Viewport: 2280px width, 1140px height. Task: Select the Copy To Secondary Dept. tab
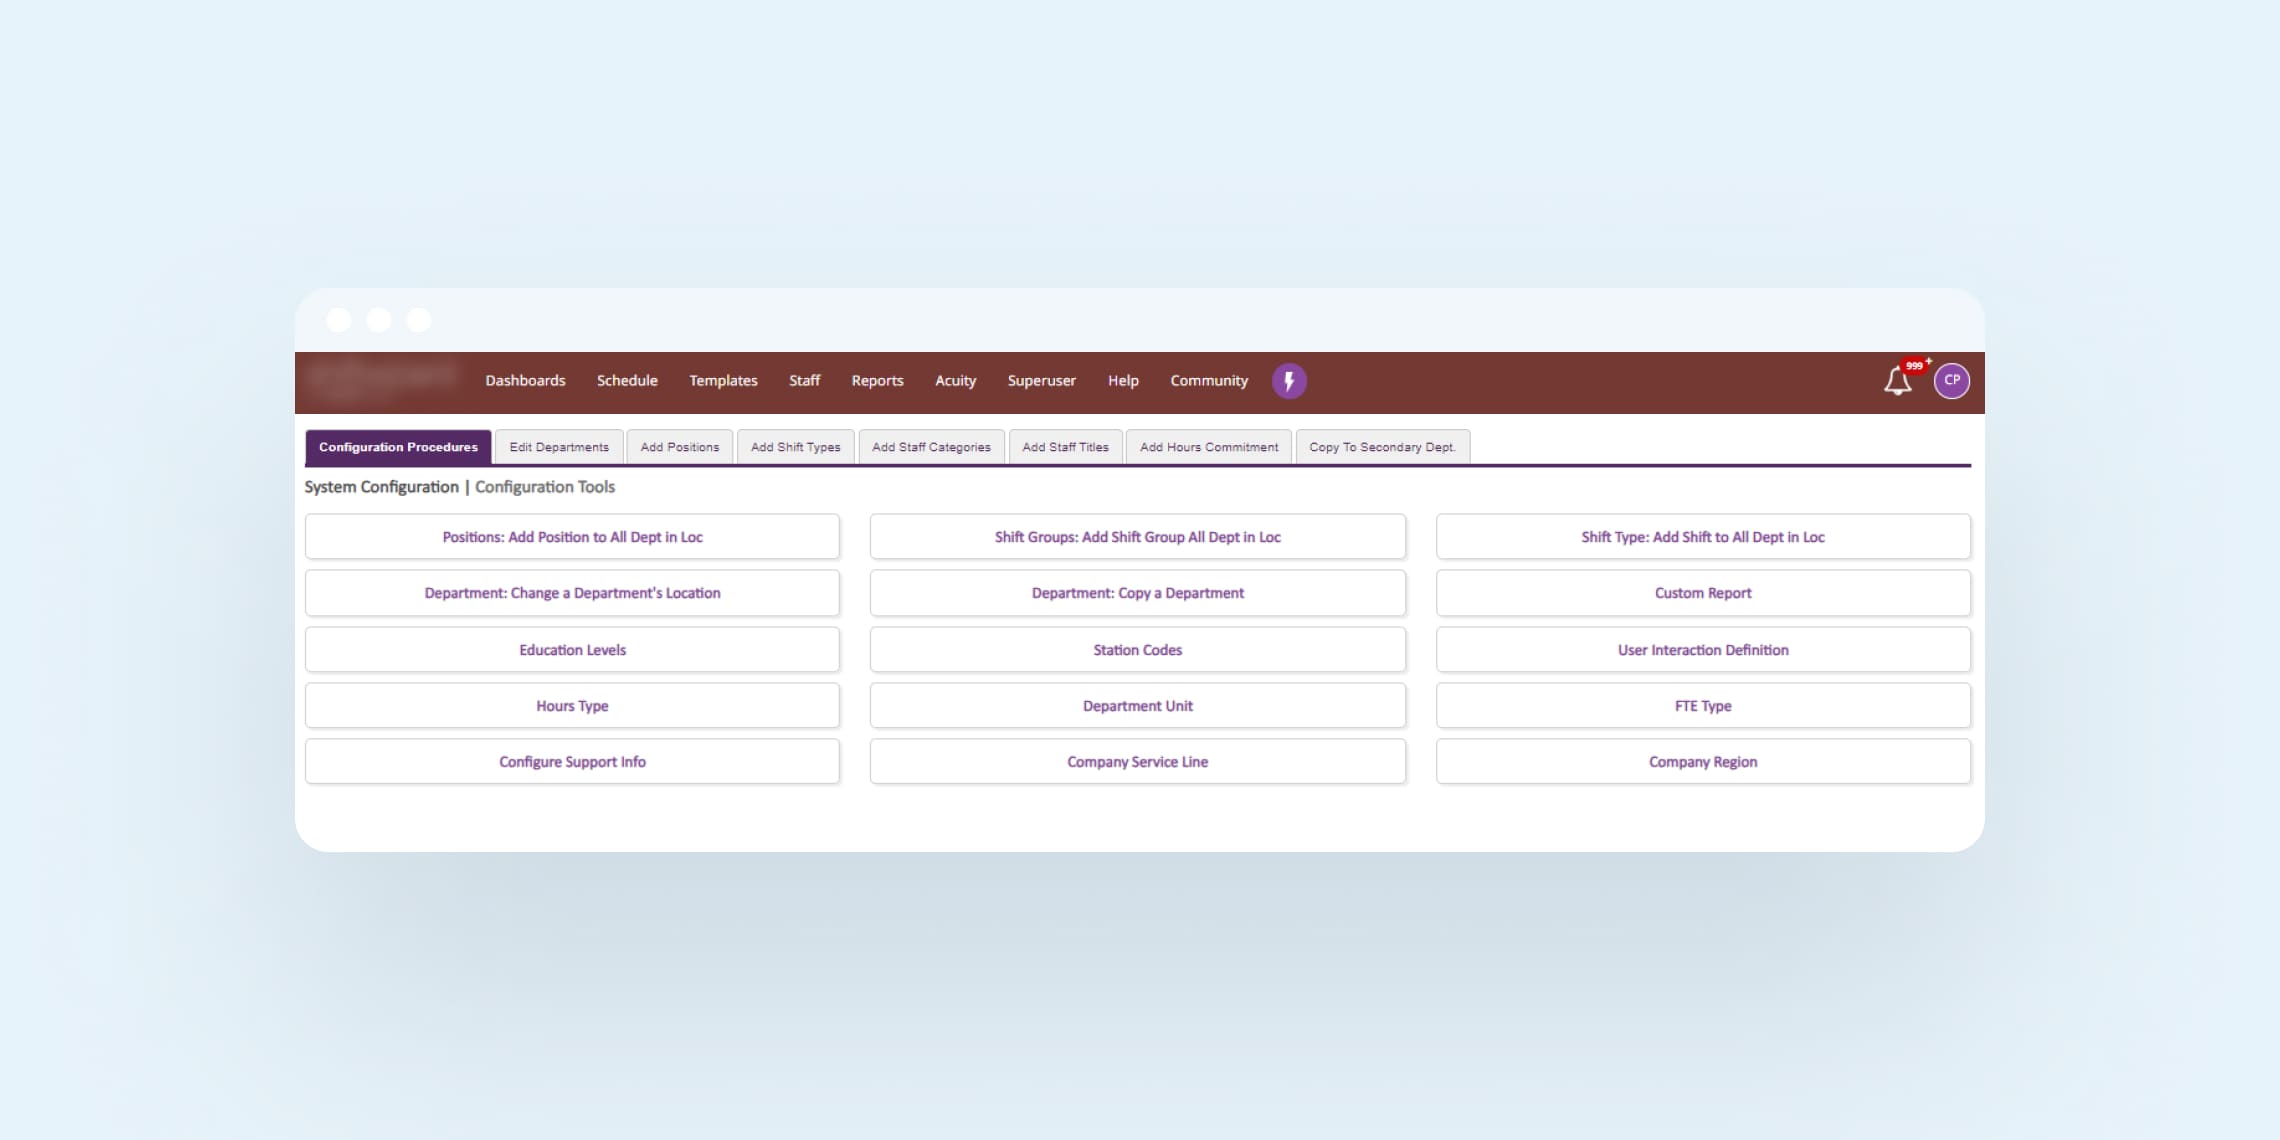1382,447
